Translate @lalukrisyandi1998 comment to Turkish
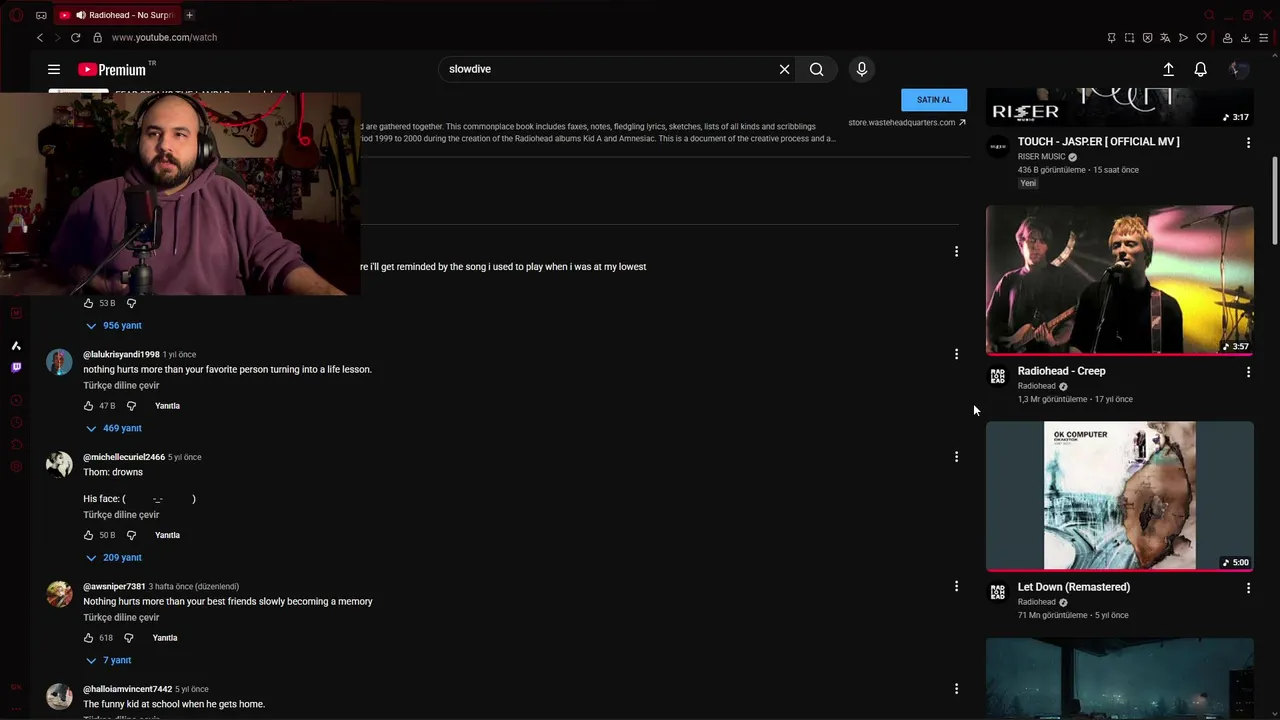Image resolution: width=1280 pixels, height=720 pixels. 121,385
